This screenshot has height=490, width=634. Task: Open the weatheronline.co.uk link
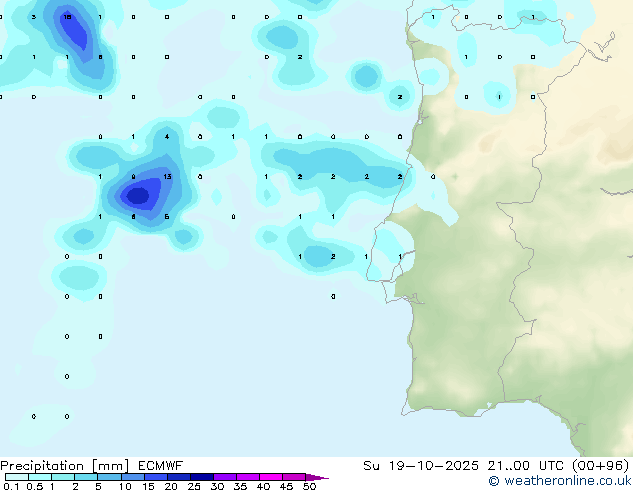click(560, 481)
